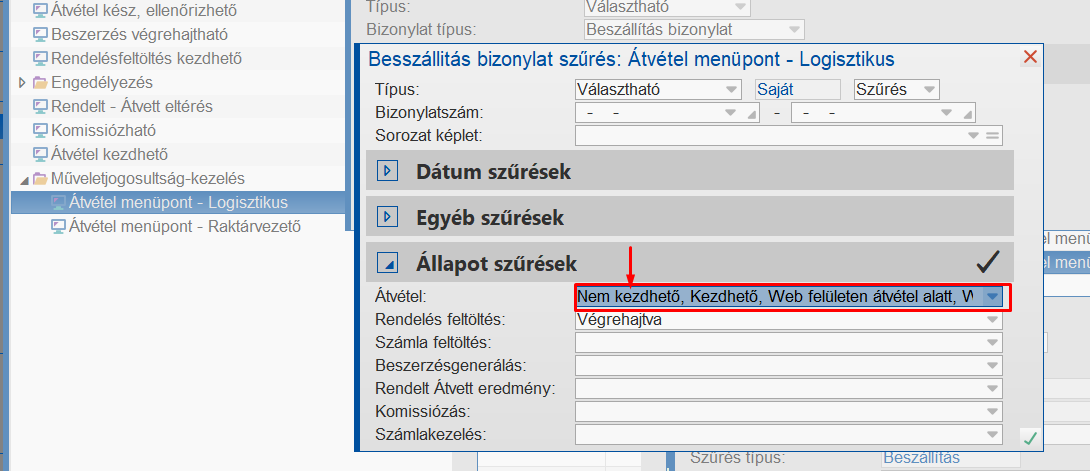
Task: Select Átvétel menüpont - Logisztikus tree item
Action: pos(178,202)
